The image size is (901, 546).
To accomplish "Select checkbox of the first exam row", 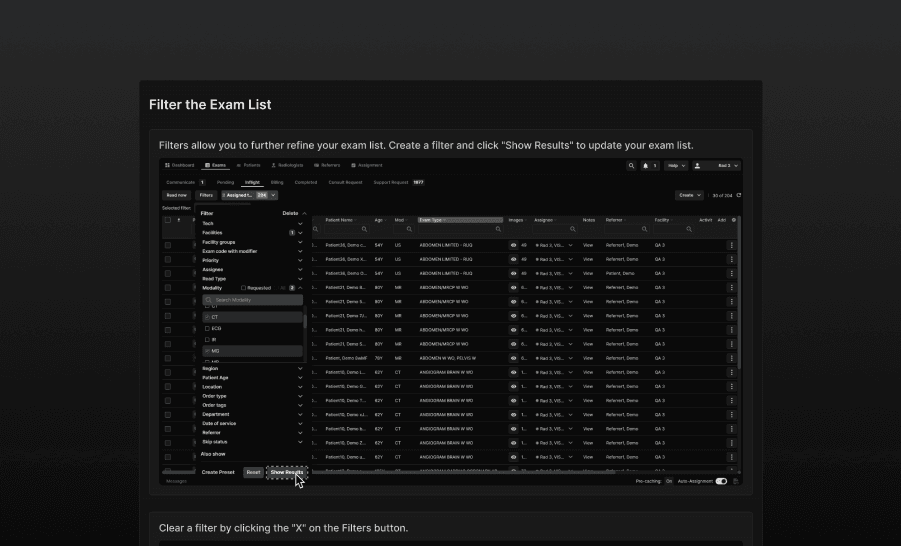I will coord(168,245).
